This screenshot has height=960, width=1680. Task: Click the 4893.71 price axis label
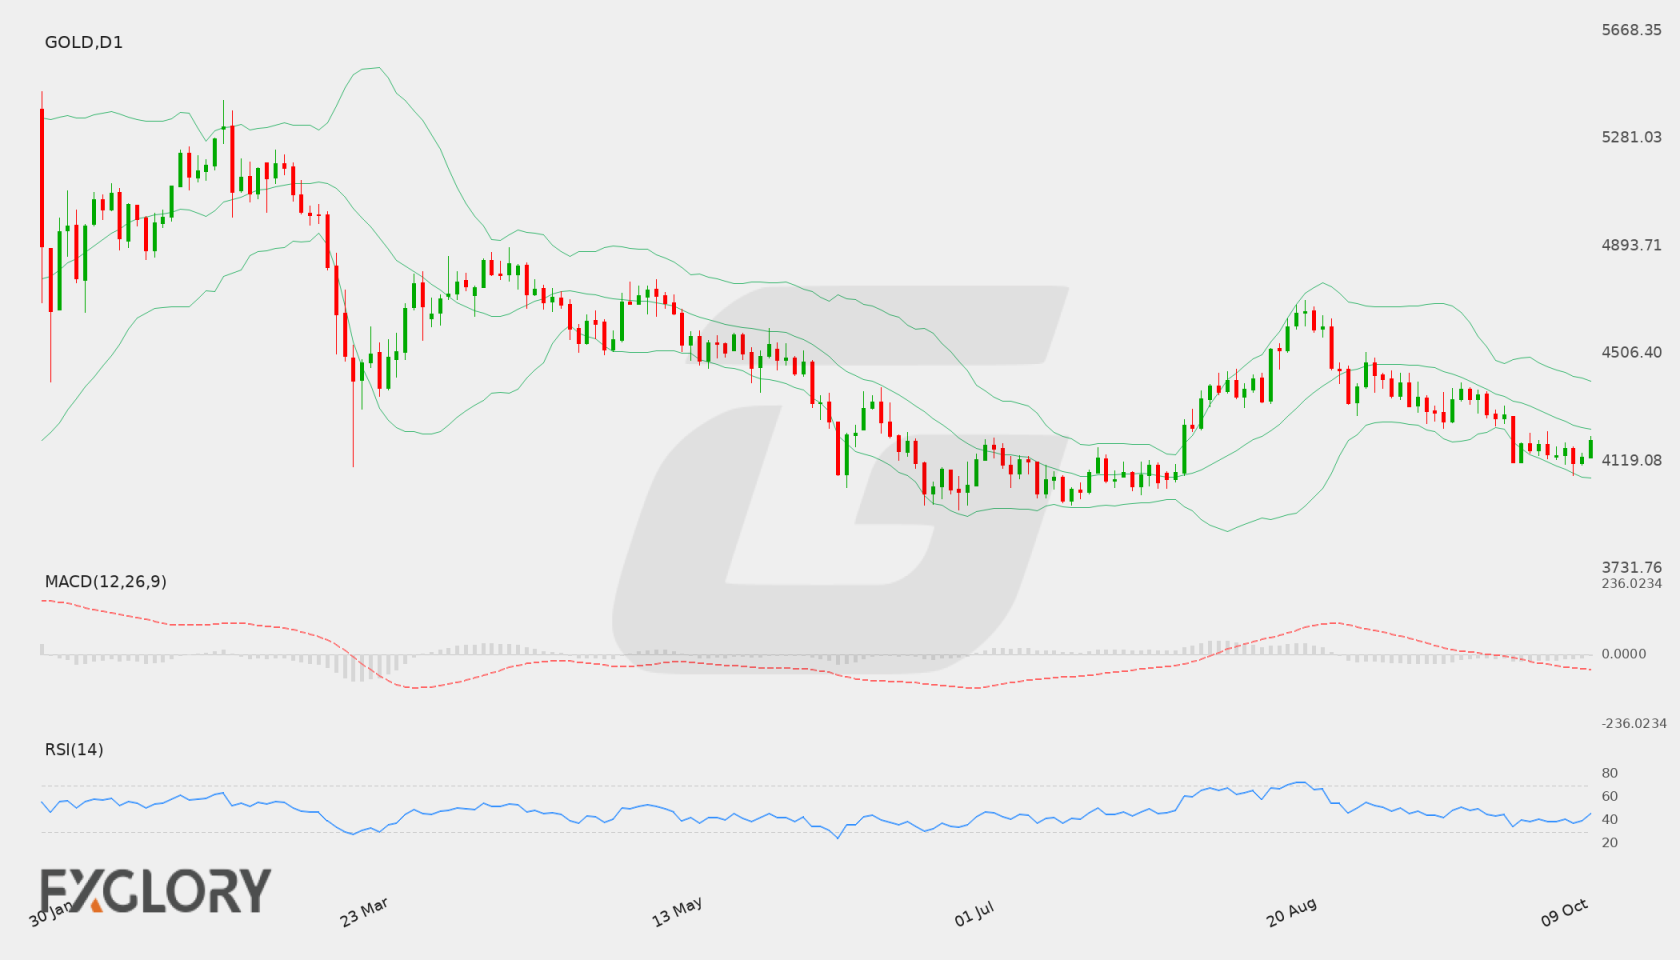click(x=1631, y=245)
